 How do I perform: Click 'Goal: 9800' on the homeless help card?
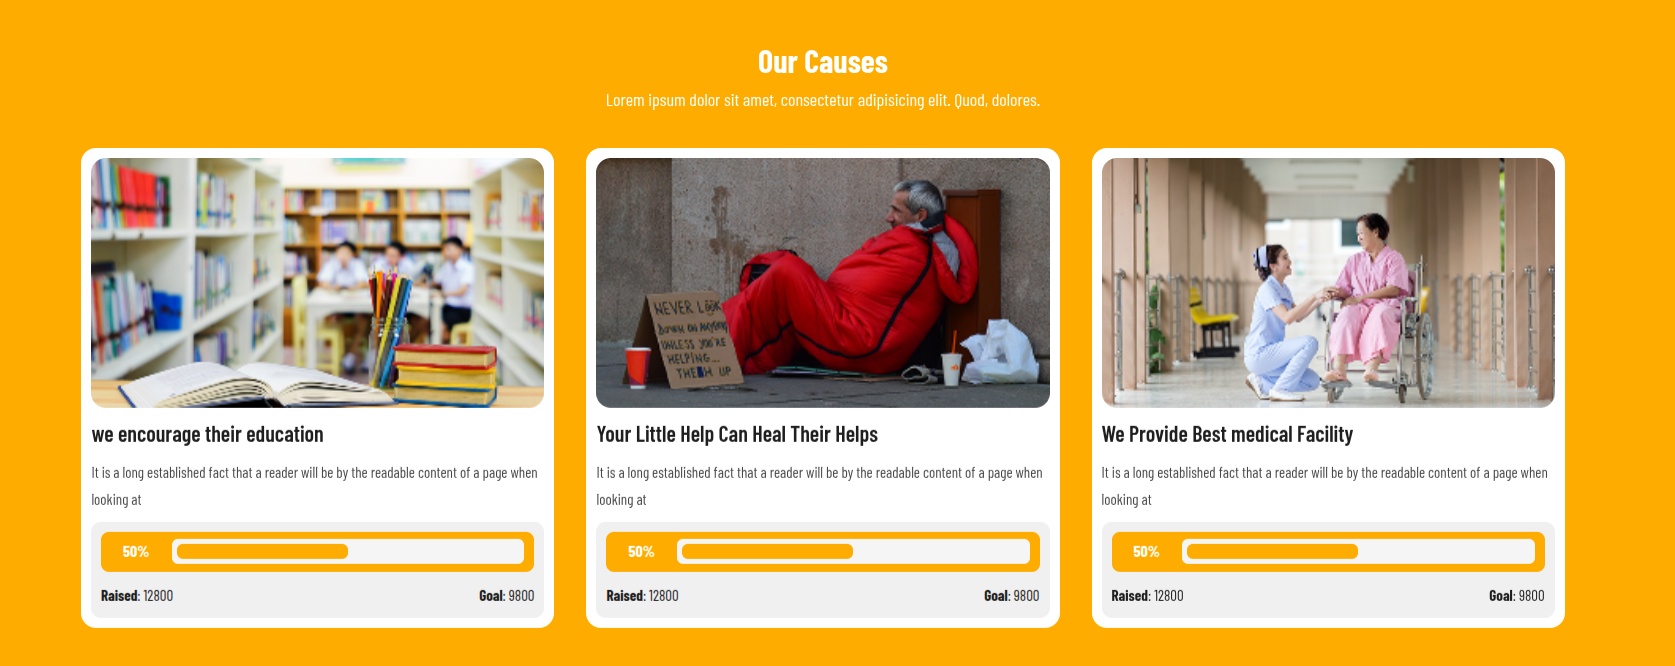point(1012,596)
